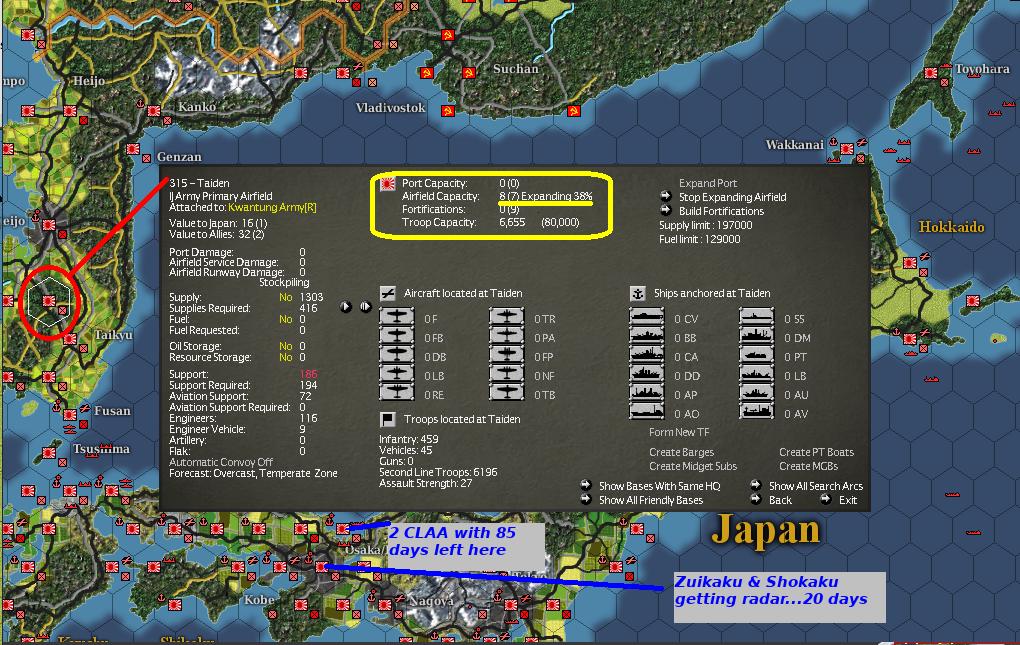Stop Expanding Airfield arrow toggle
Image resolution: width=1020 pixels, height=645 pixels.
pos(665,196)
